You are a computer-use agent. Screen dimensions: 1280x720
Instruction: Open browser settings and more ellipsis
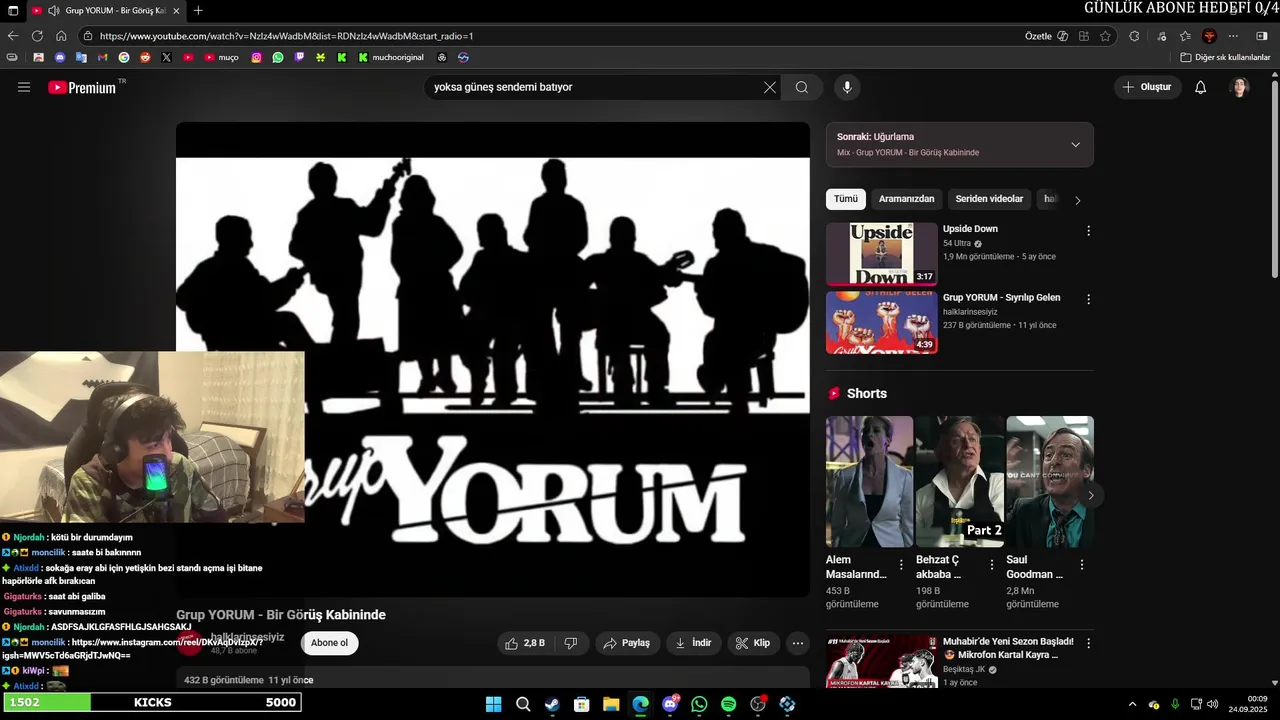coord(1233,36)
